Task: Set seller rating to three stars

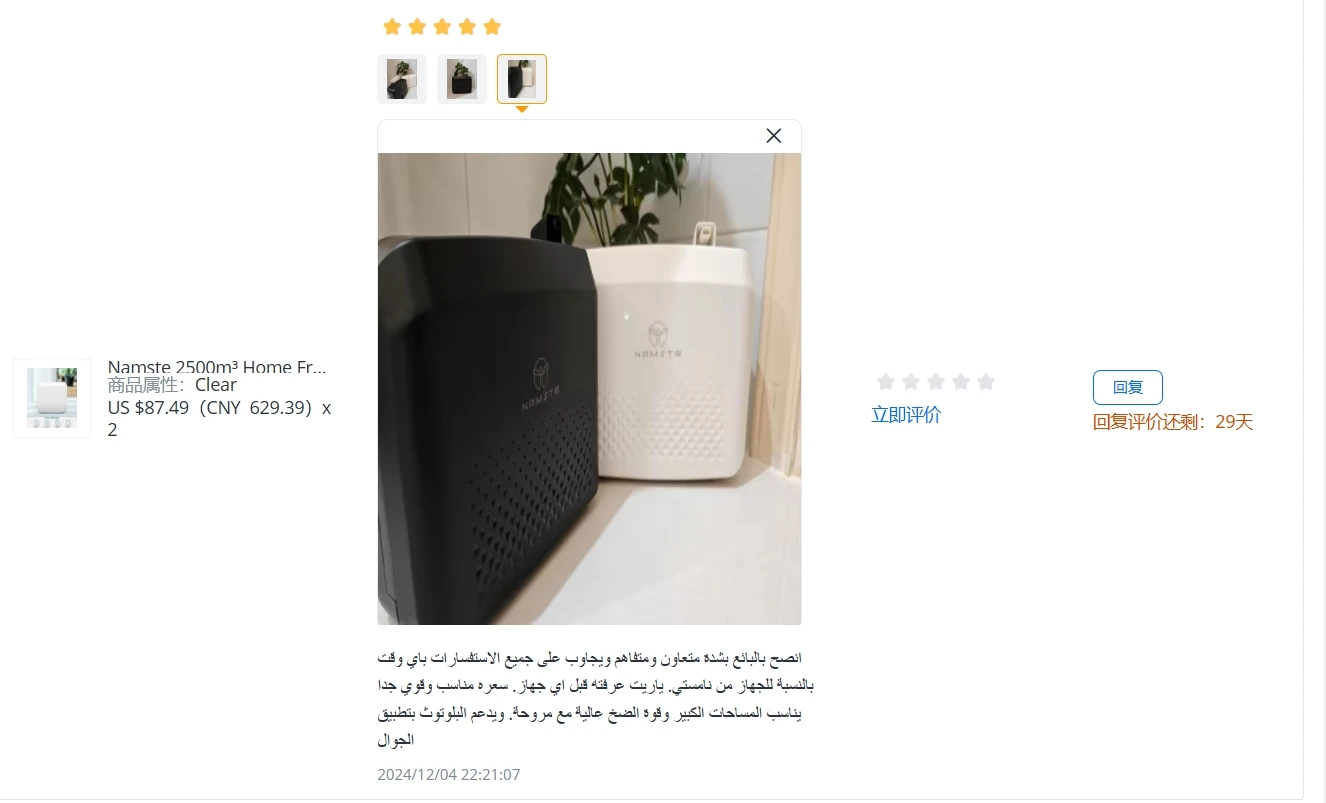Action: 935,381
